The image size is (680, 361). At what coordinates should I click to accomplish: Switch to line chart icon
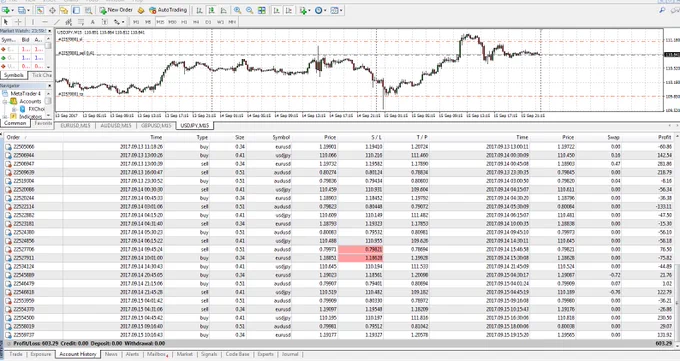(x=224, y=10)
